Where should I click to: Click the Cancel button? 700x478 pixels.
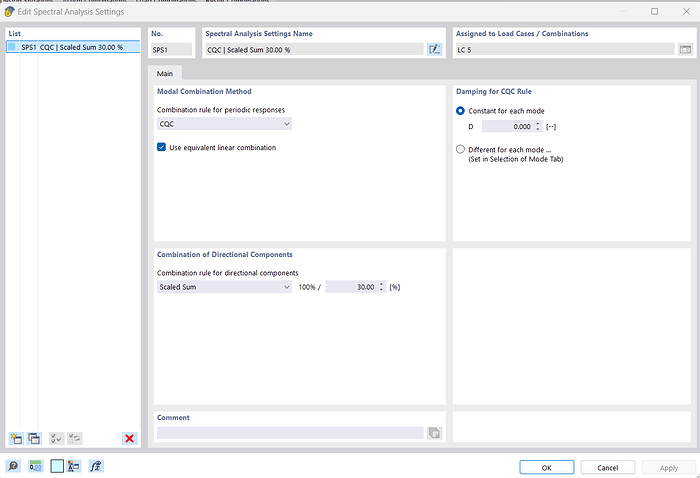[x=607, y=467]
